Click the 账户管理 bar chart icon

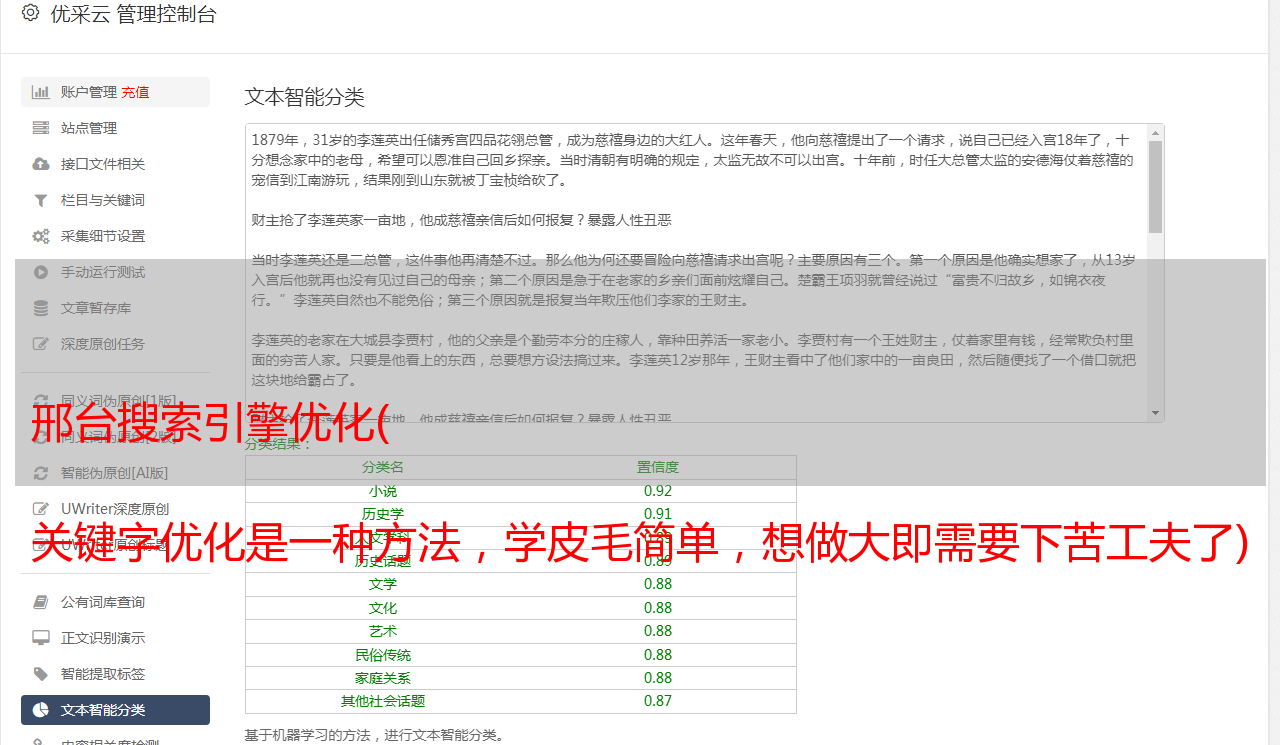point(41,92)
